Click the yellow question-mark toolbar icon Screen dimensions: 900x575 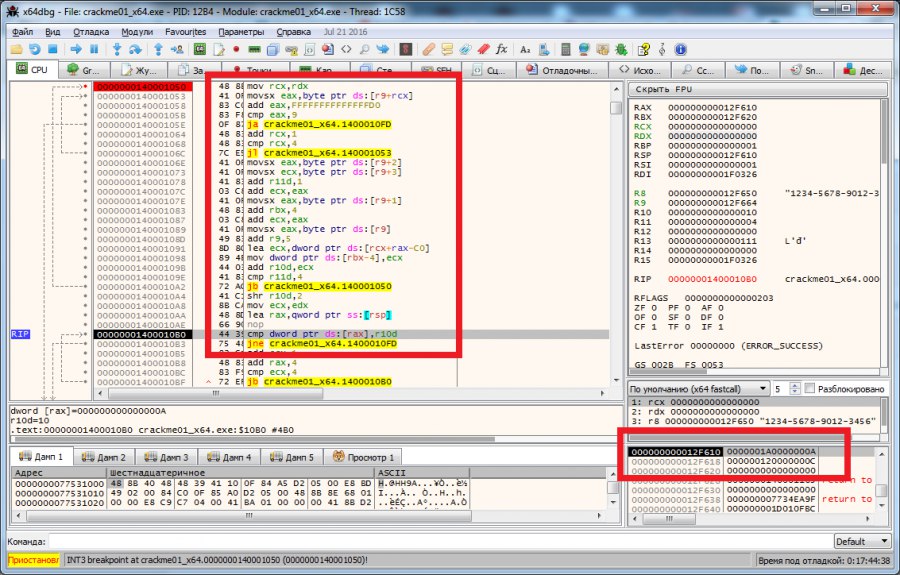[644, 49]
